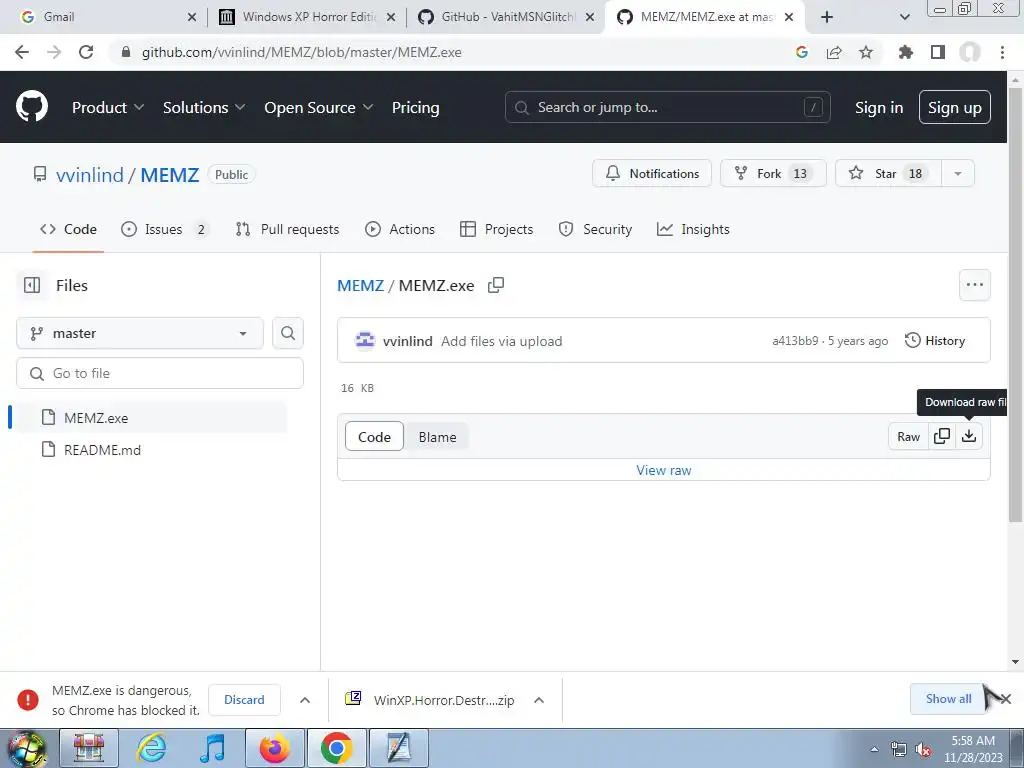Click the Go to file field
This screenshot has height=768, width=1024.
160,373
